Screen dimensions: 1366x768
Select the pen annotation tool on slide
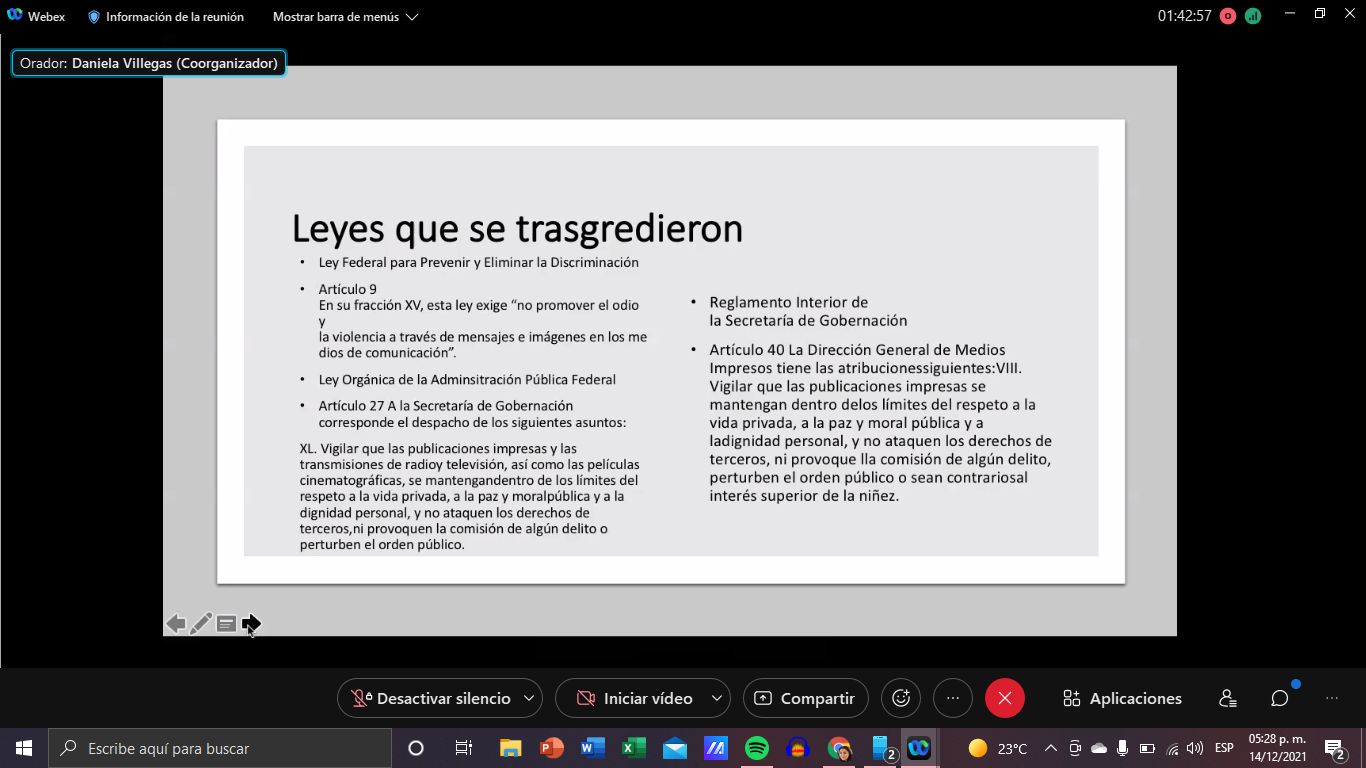201,624
